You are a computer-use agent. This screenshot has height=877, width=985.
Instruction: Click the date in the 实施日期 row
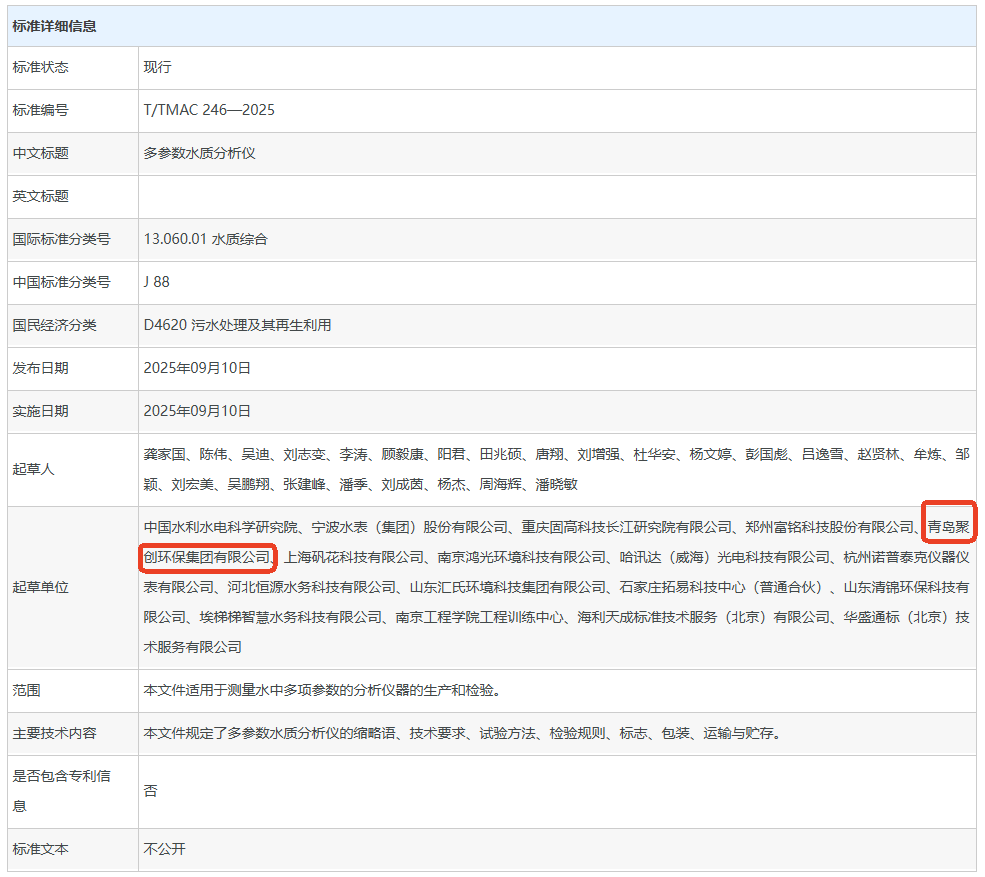(x=197, y=411)
